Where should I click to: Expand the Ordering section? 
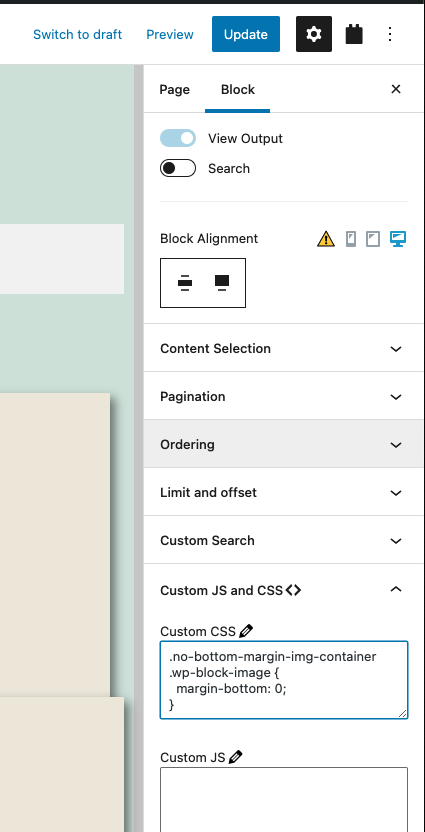[x=284, y=444]
